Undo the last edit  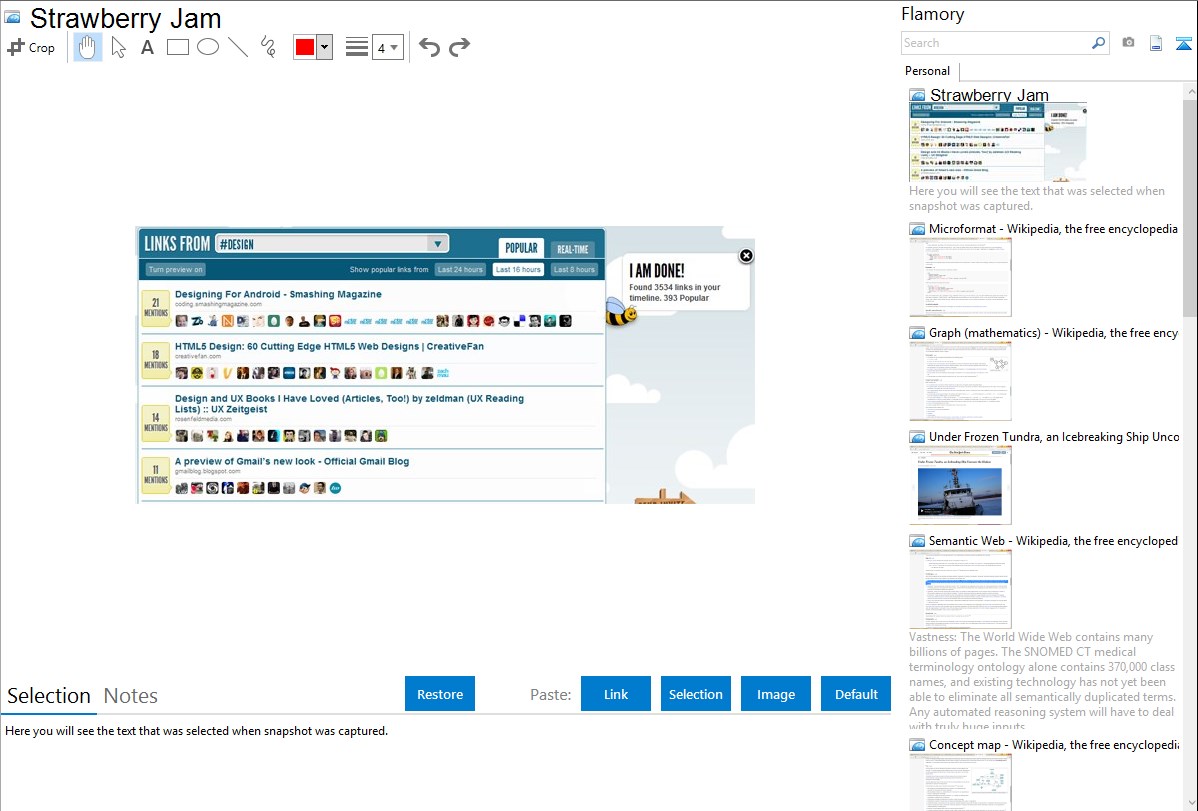429,47
